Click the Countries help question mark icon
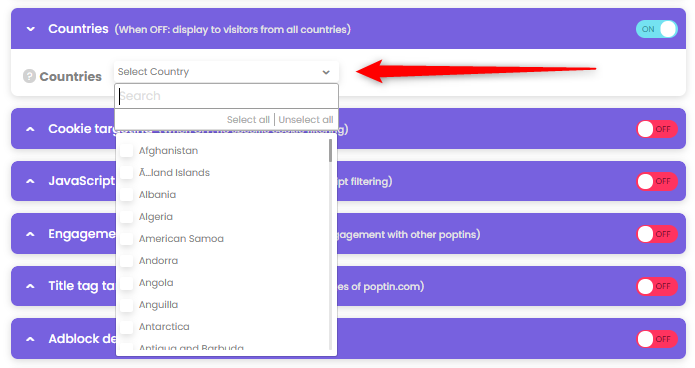The image size is (695, 368). coord(29,76)
